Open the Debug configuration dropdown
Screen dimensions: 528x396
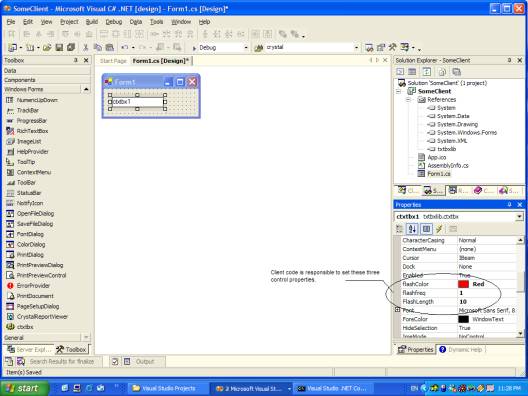[x=246, y=48]
